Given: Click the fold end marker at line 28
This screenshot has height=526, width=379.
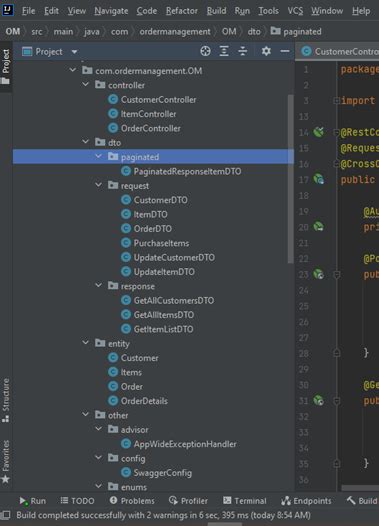Looking at the screenshot, I should 337,352.
